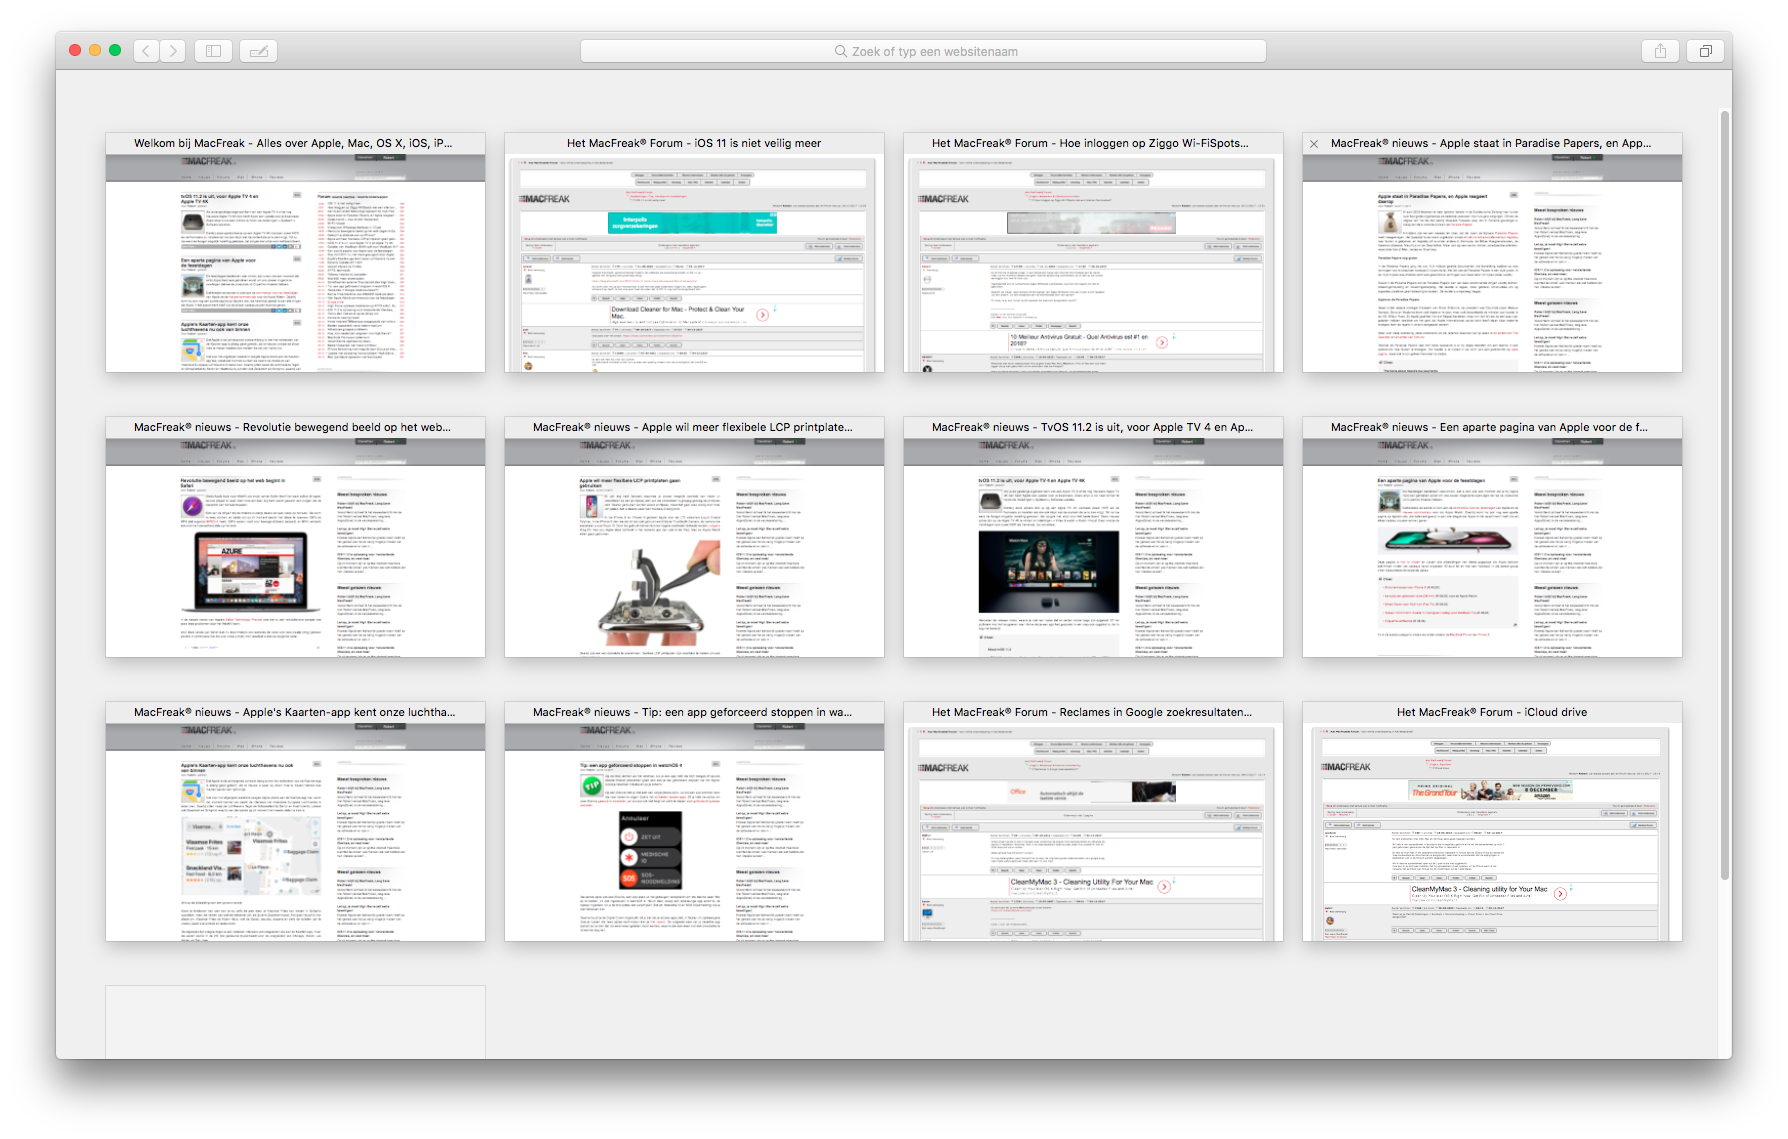Viewport: 1788px width, 1139px height.
Task: Click Download Cleaner for Mac ad arrow
Action: pos(762,314)
